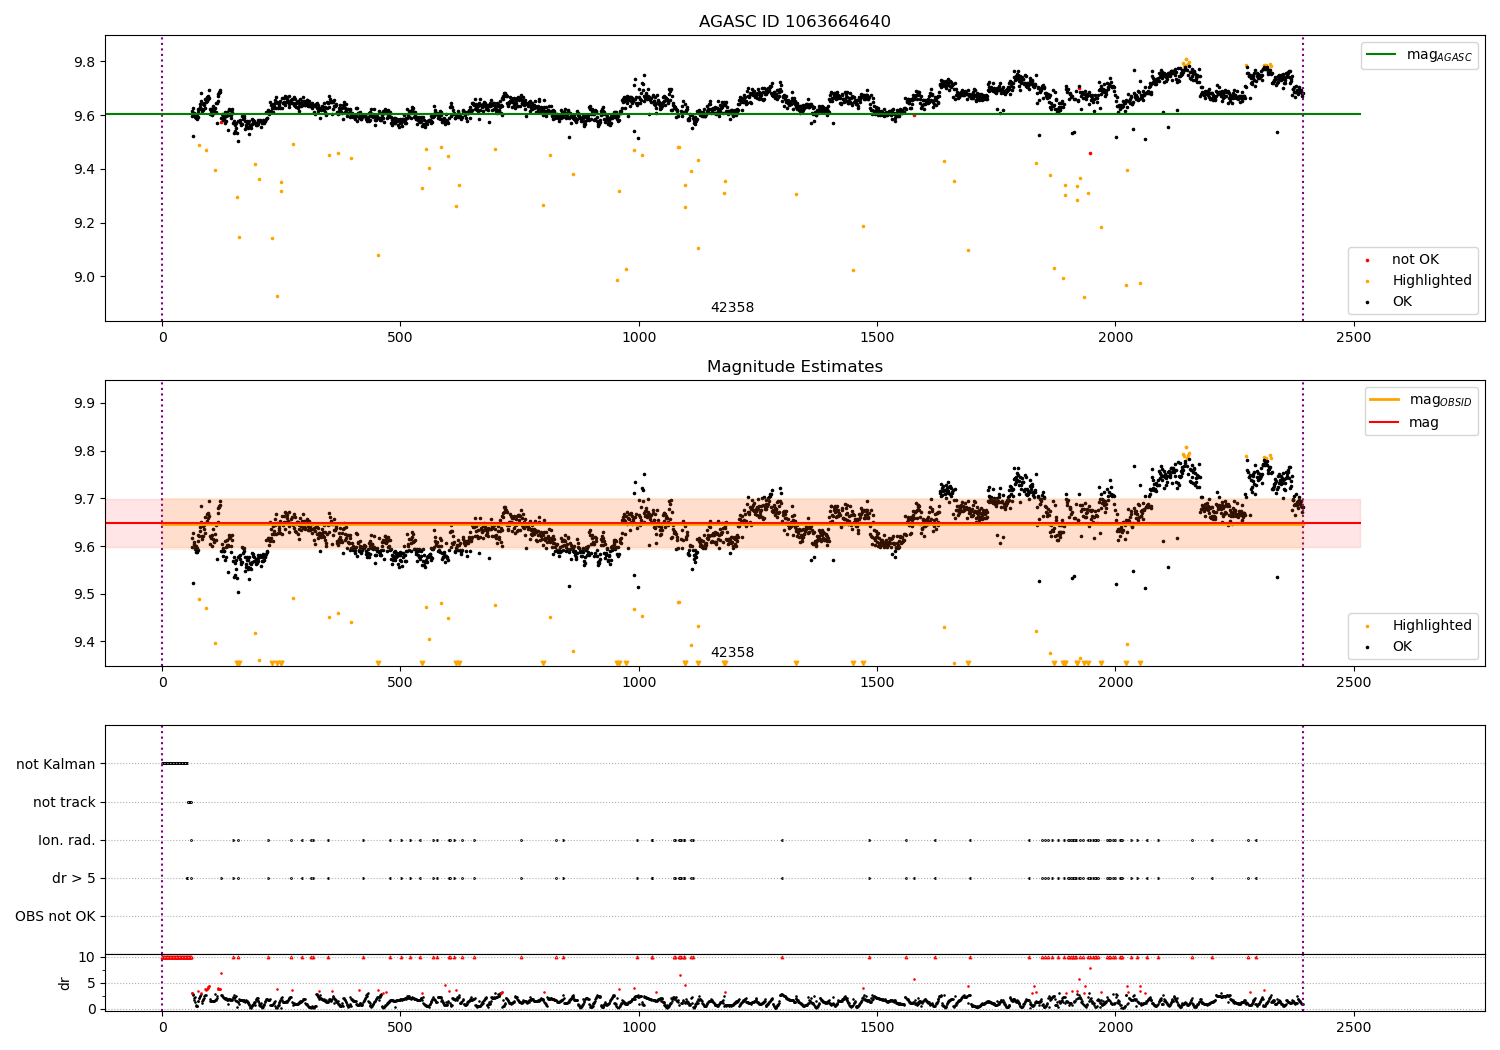
Task: Click the 'Ion. rad.' row label
Action: tap(67, 841)
